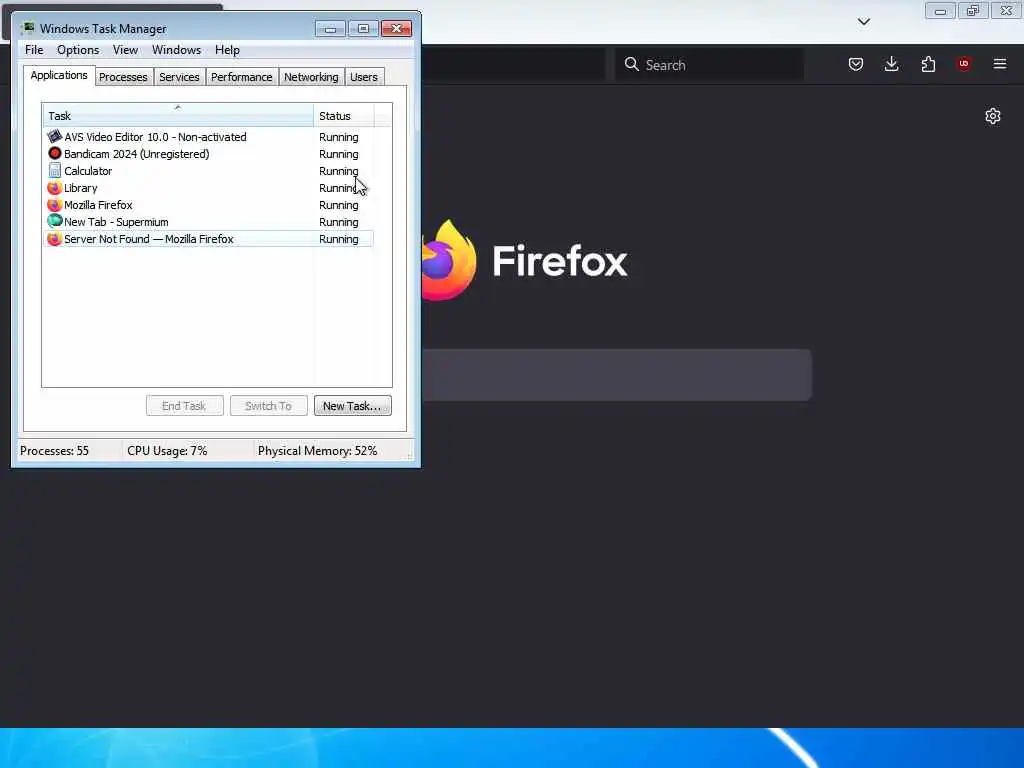The image size is (1024, 768).
Task: Restore down the Firefox window
Action: pyautogui.click(x=973, y=10)
